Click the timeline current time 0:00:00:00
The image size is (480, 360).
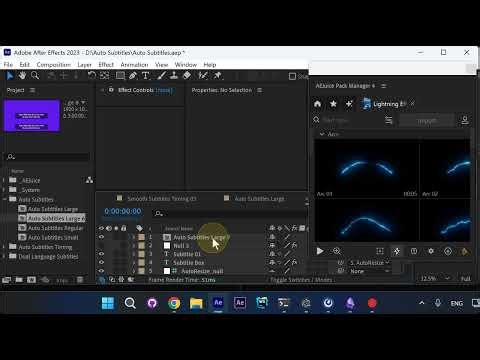(123, 211)
